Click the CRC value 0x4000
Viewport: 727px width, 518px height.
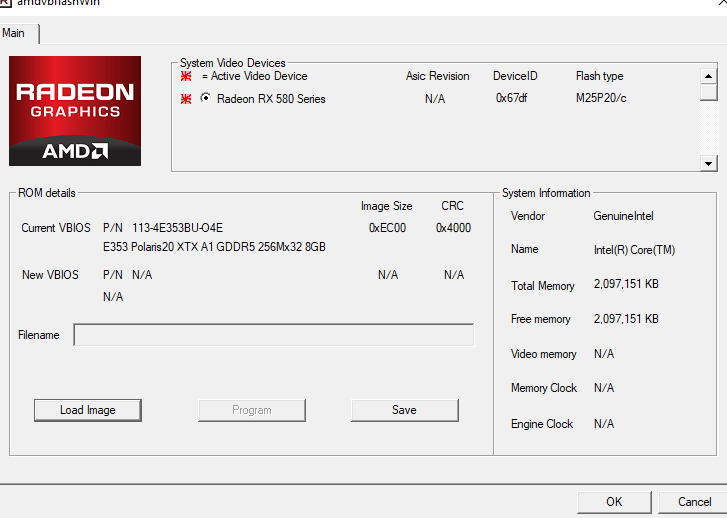coord(453,228)
